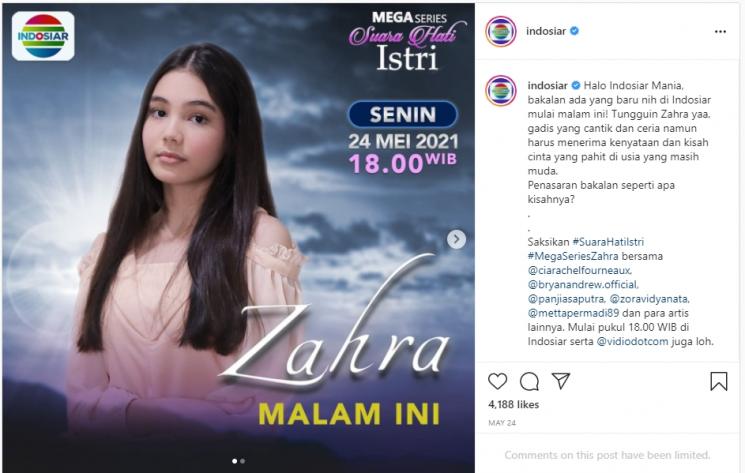Screen dimensions: 745x473
Task: Share post via paper plane icon
Action: coord(561,380)
